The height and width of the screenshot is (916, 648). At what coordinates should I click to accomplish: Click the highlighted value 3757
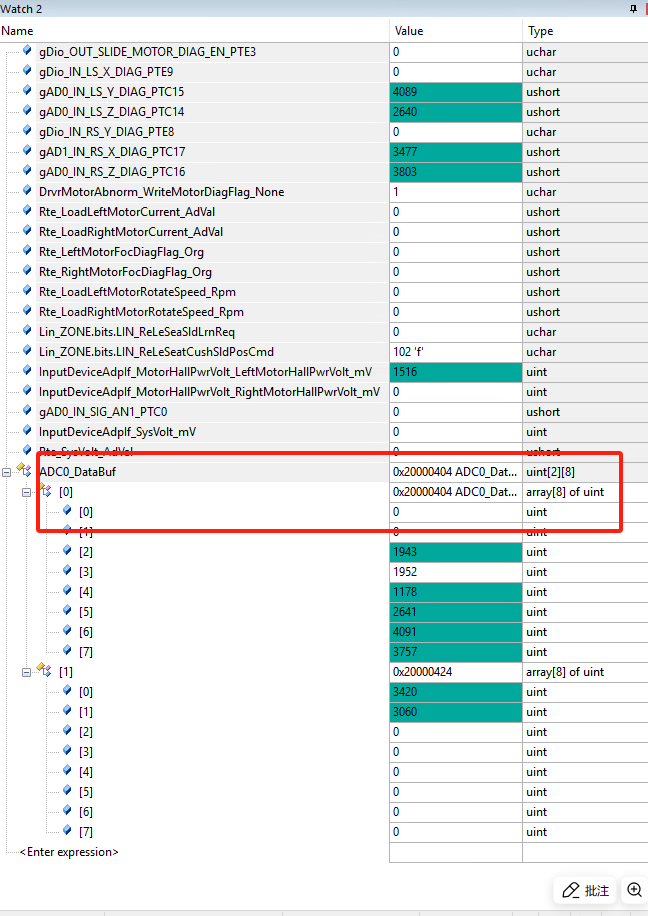[456, 652]
